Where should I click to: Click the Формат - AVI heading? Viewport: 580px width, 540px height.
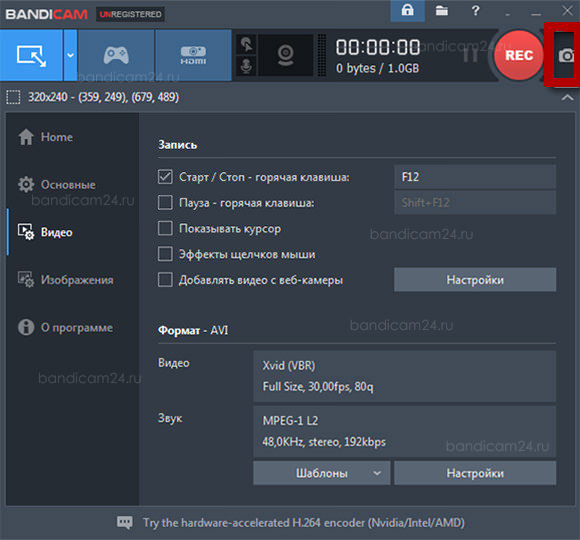coord(193,330)
